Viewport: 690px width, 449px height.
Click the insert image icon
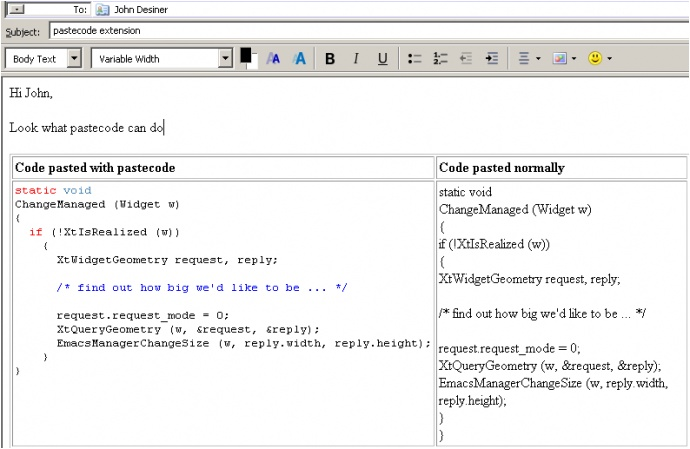pos(560,59)
